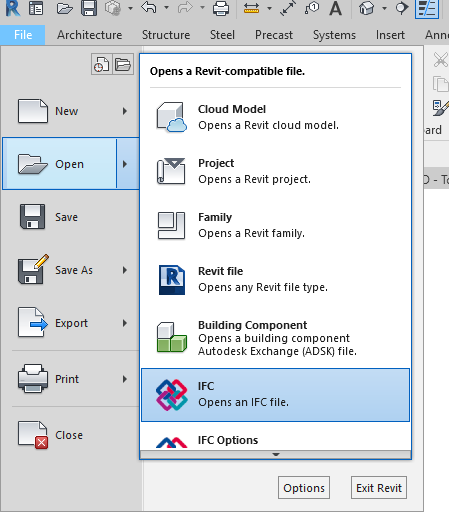Select the Text tool letter A icon
Image resolution: width=449 pixels, height=530 pixels.
click(x=335, y=8)
